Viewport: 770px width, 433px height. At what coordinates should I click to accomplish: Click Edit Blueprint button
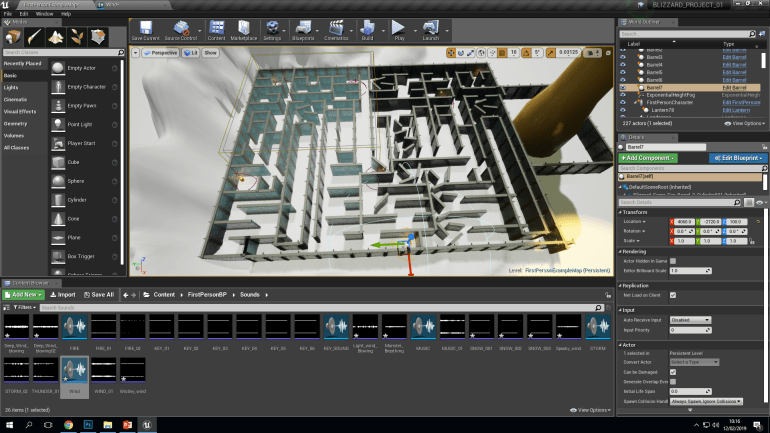click(x=738, y=158)
